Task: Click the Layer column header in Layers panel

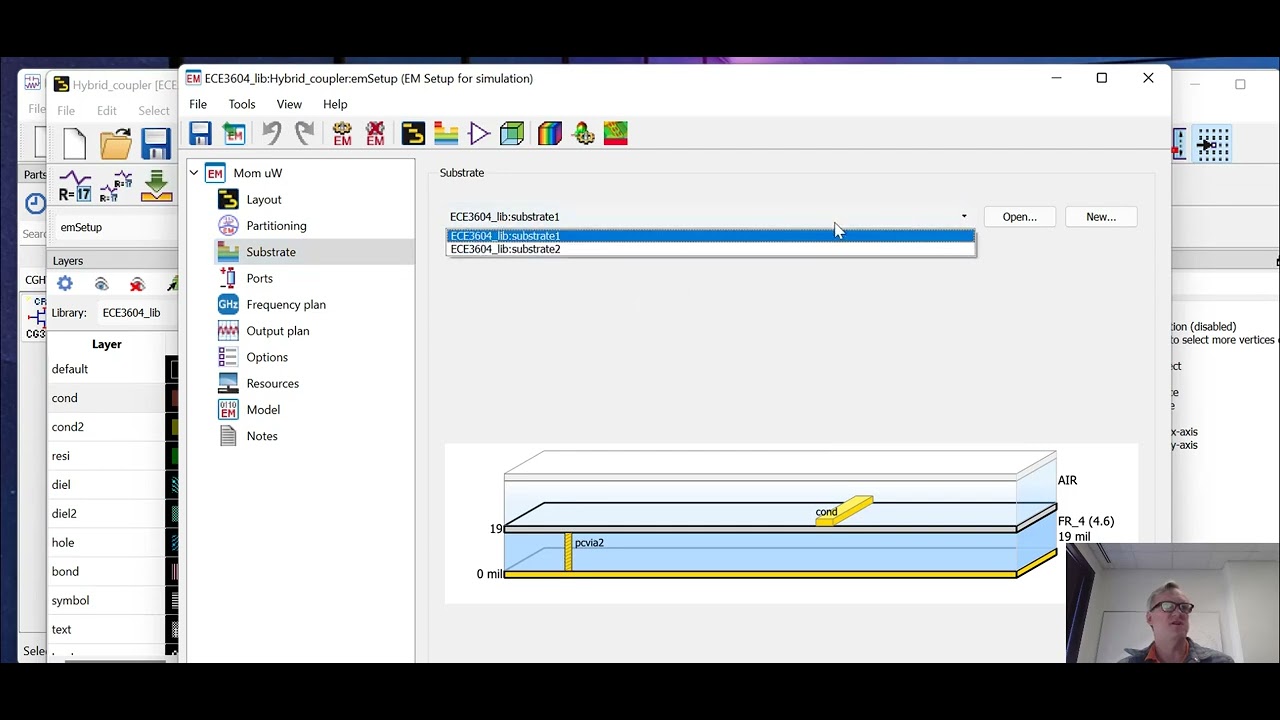Action: [x=107, y=344]
